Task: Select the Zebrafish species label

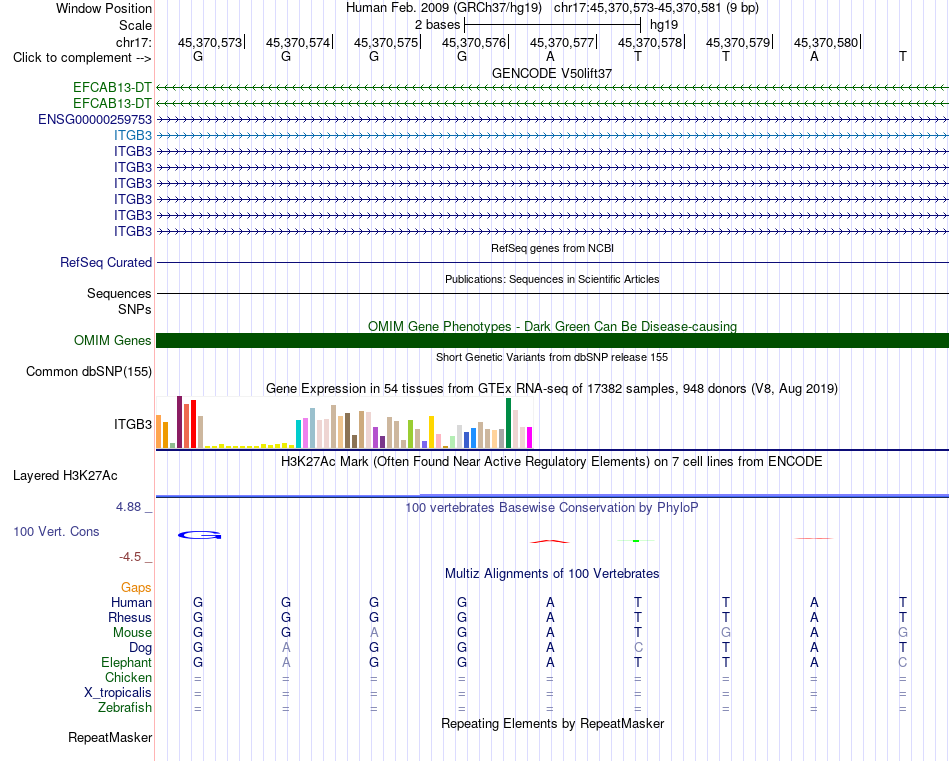Action: (125, 707)
